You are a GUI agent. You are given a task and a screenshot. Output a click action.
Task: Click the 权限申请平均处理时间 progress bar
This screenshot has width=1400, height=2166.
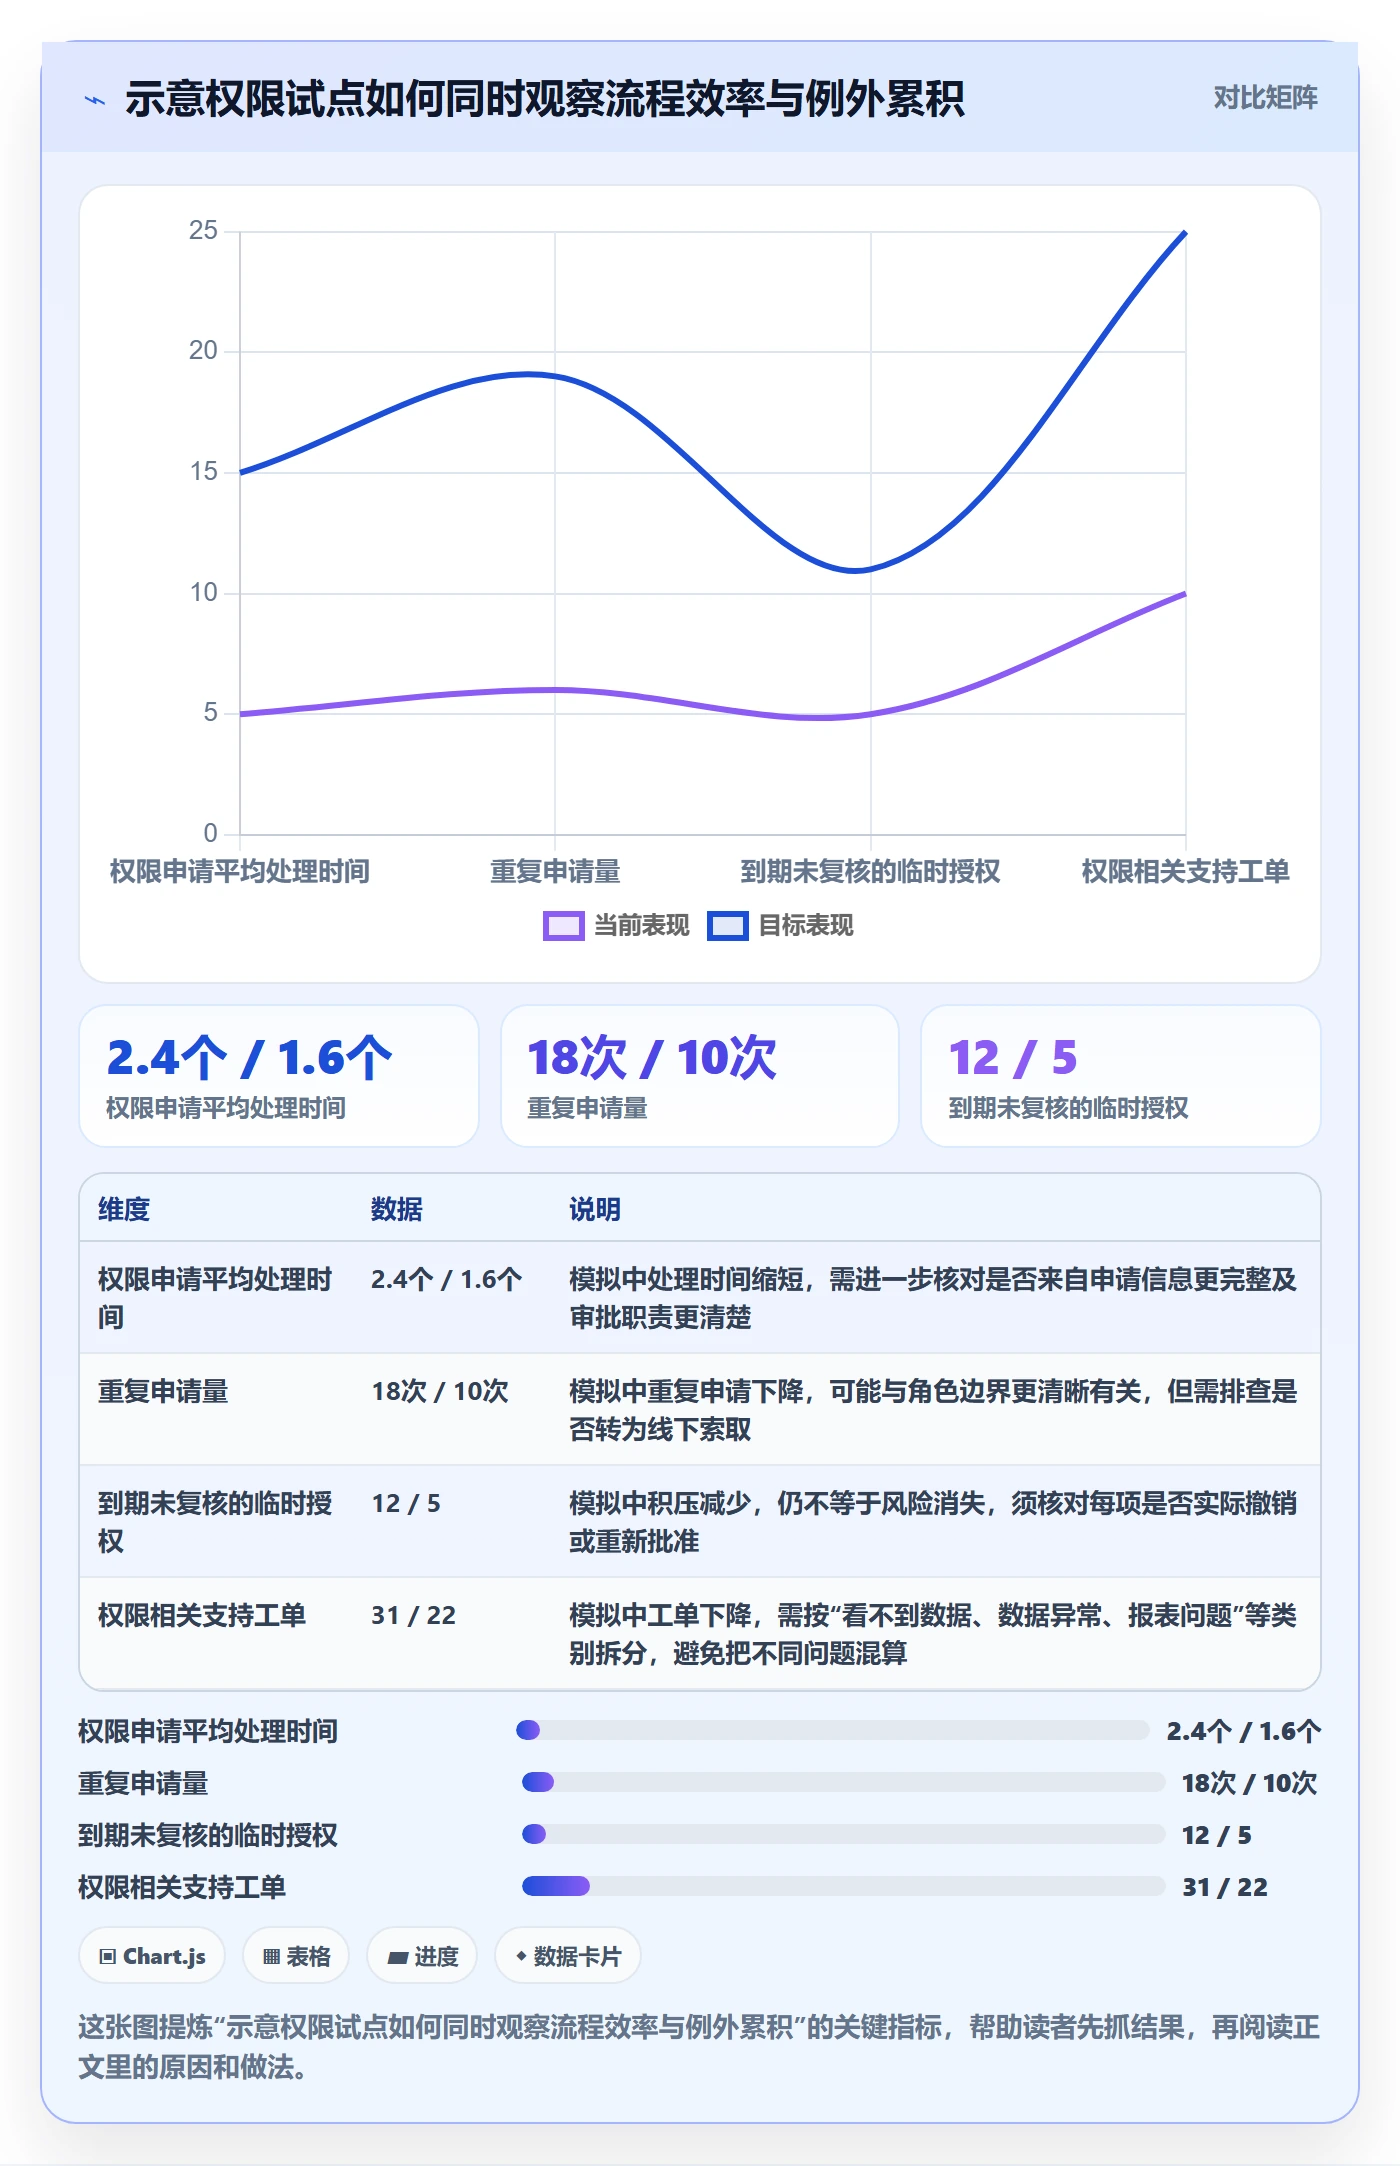[832, 1730]
